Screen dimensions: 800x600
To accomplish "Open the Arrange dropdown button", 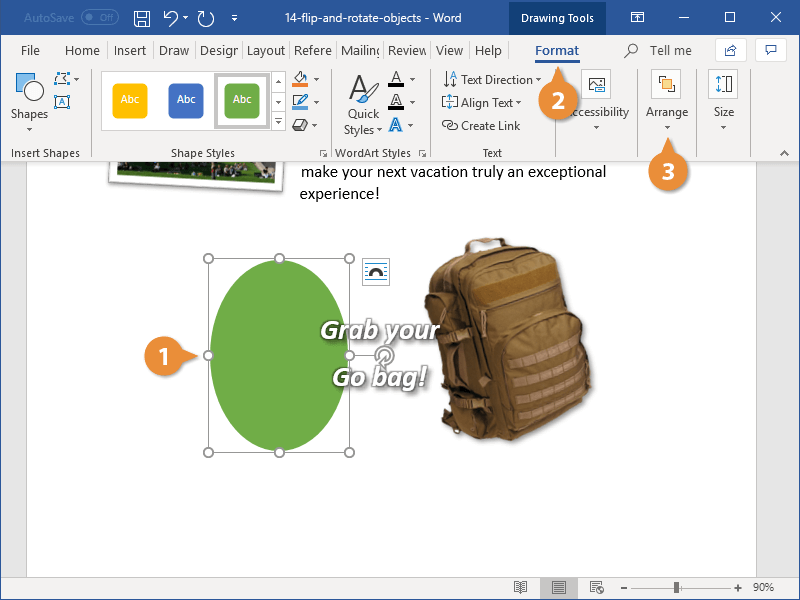I will (x=667, y=101).
